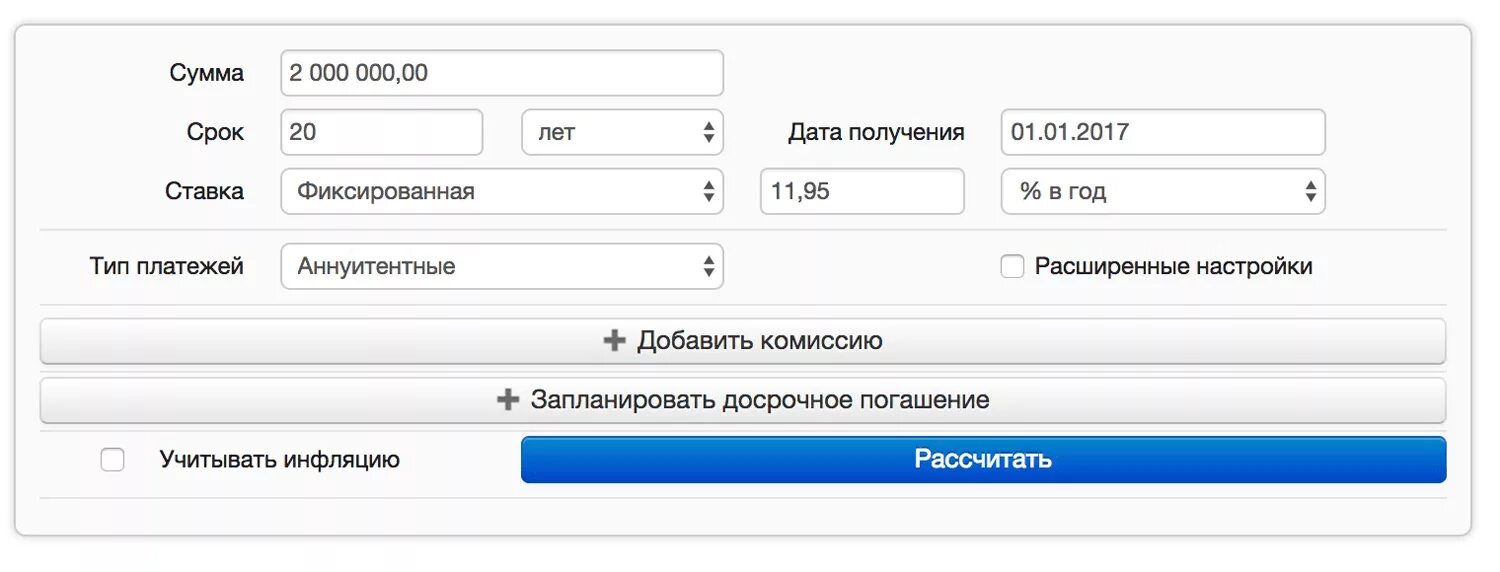The height and width of the screenshot is (572, 1500).
Task: Click the plus icon beside Запланировать досрочное погашение
Action: pyautogui.click(x=508, y=400)
